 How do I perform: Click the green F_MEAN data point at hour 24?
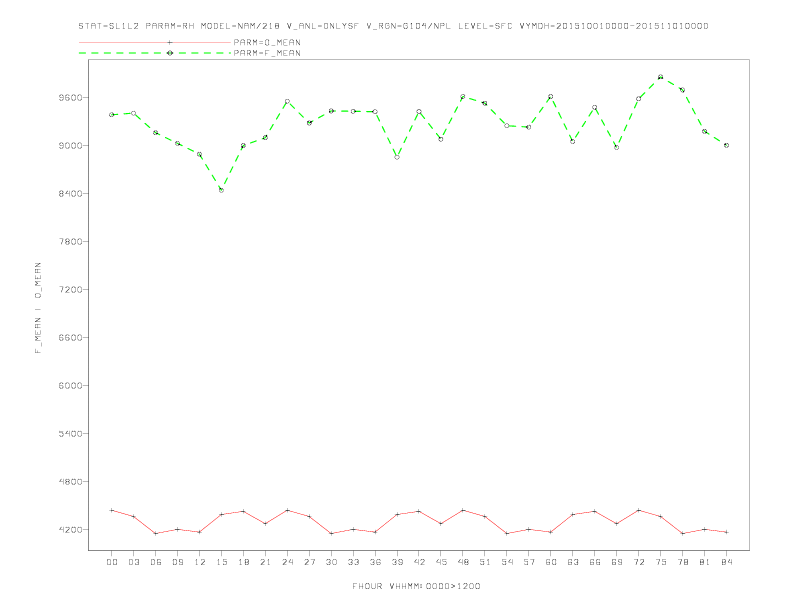tap(287, 101)
